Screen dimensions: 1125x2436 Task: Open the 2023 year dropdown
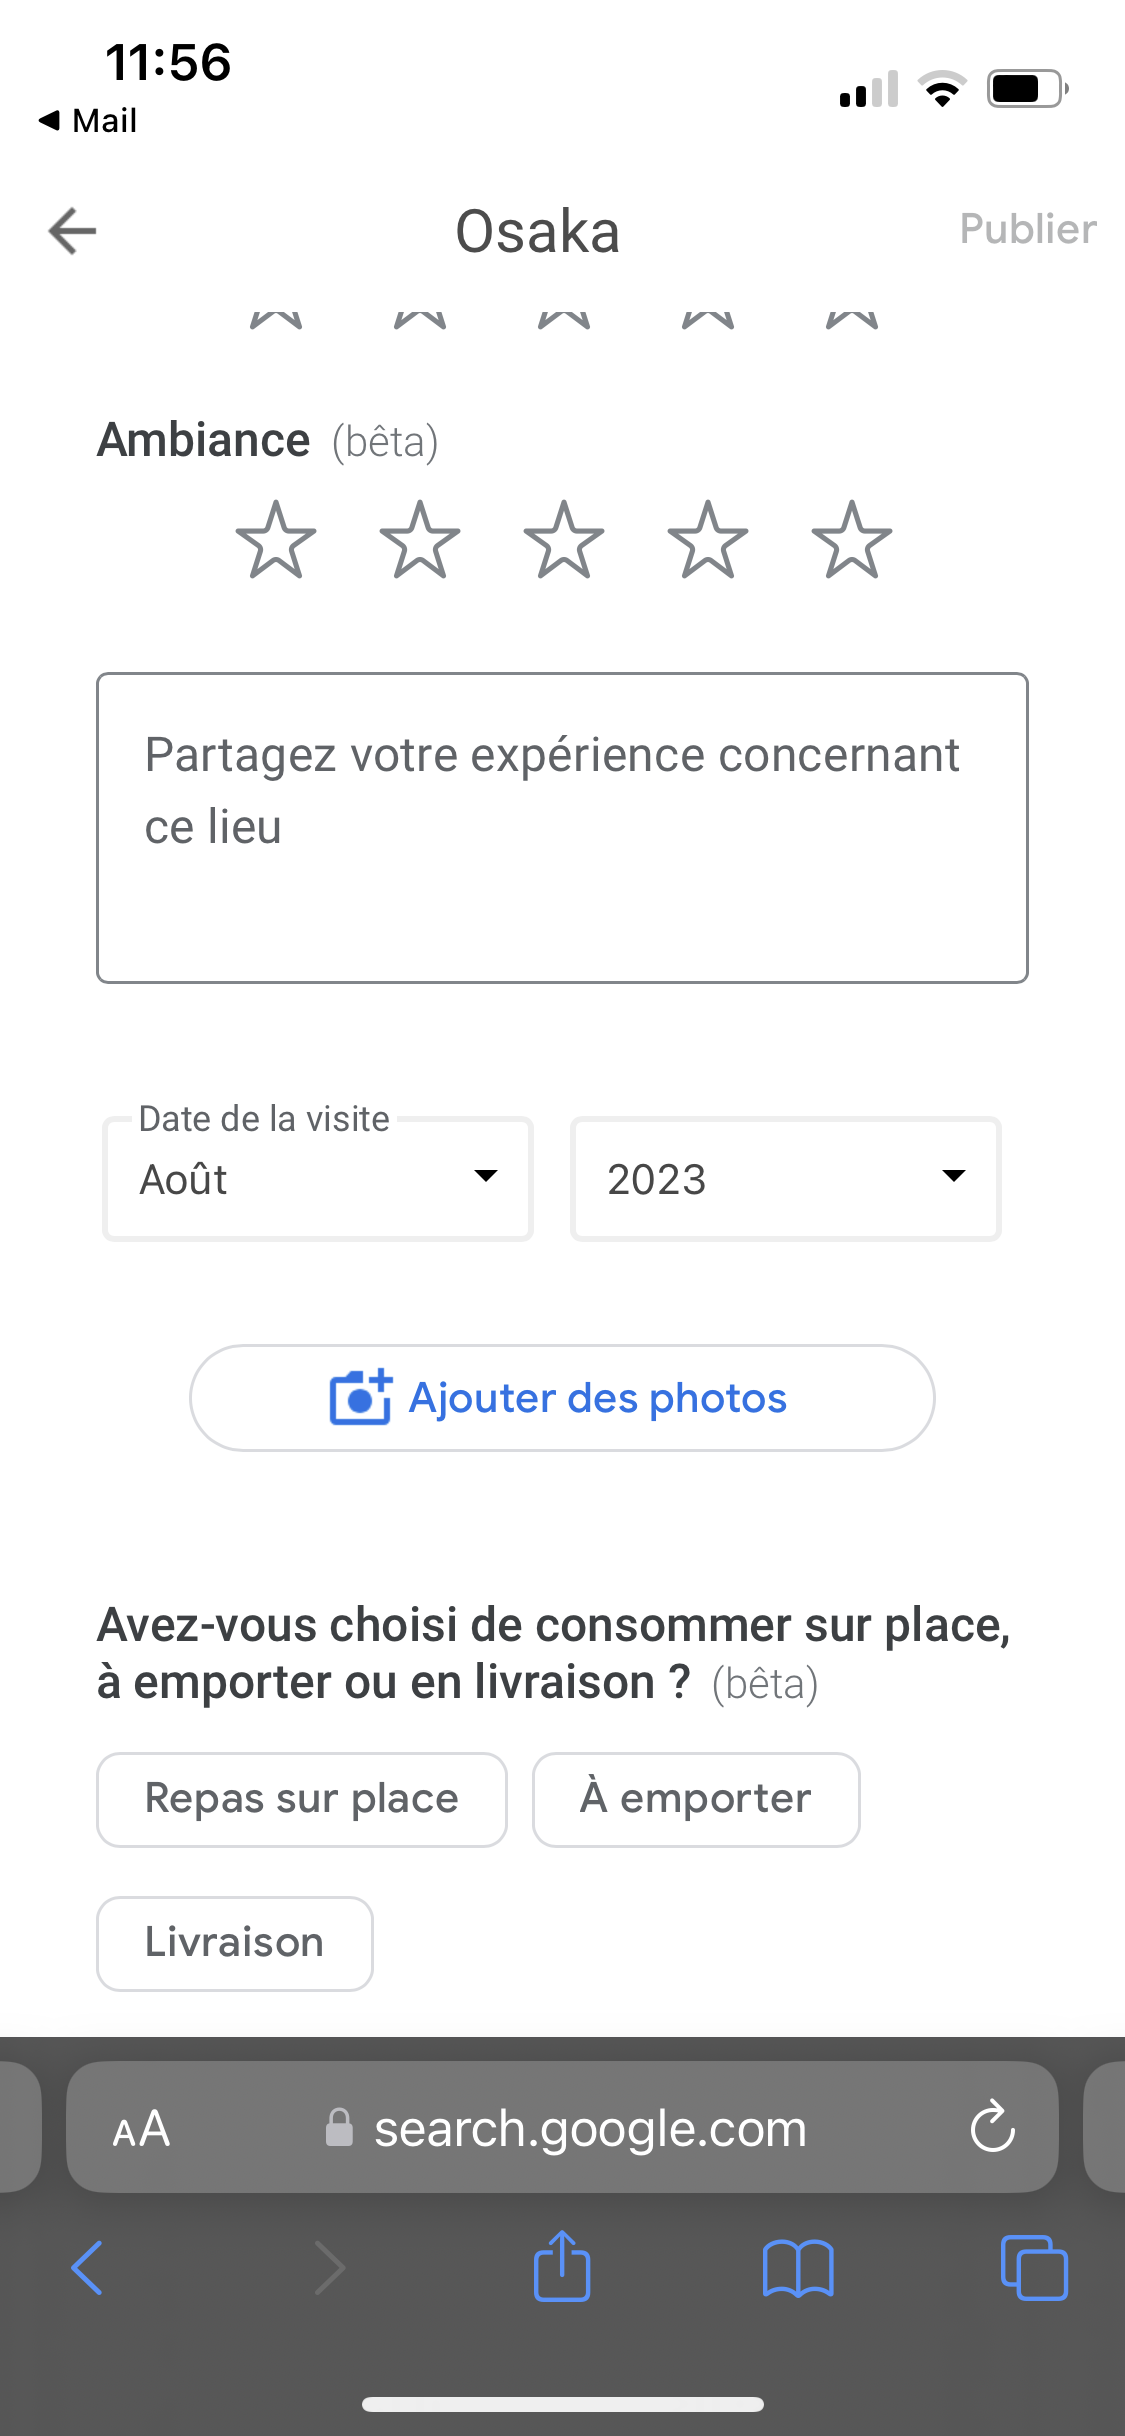785,1179
